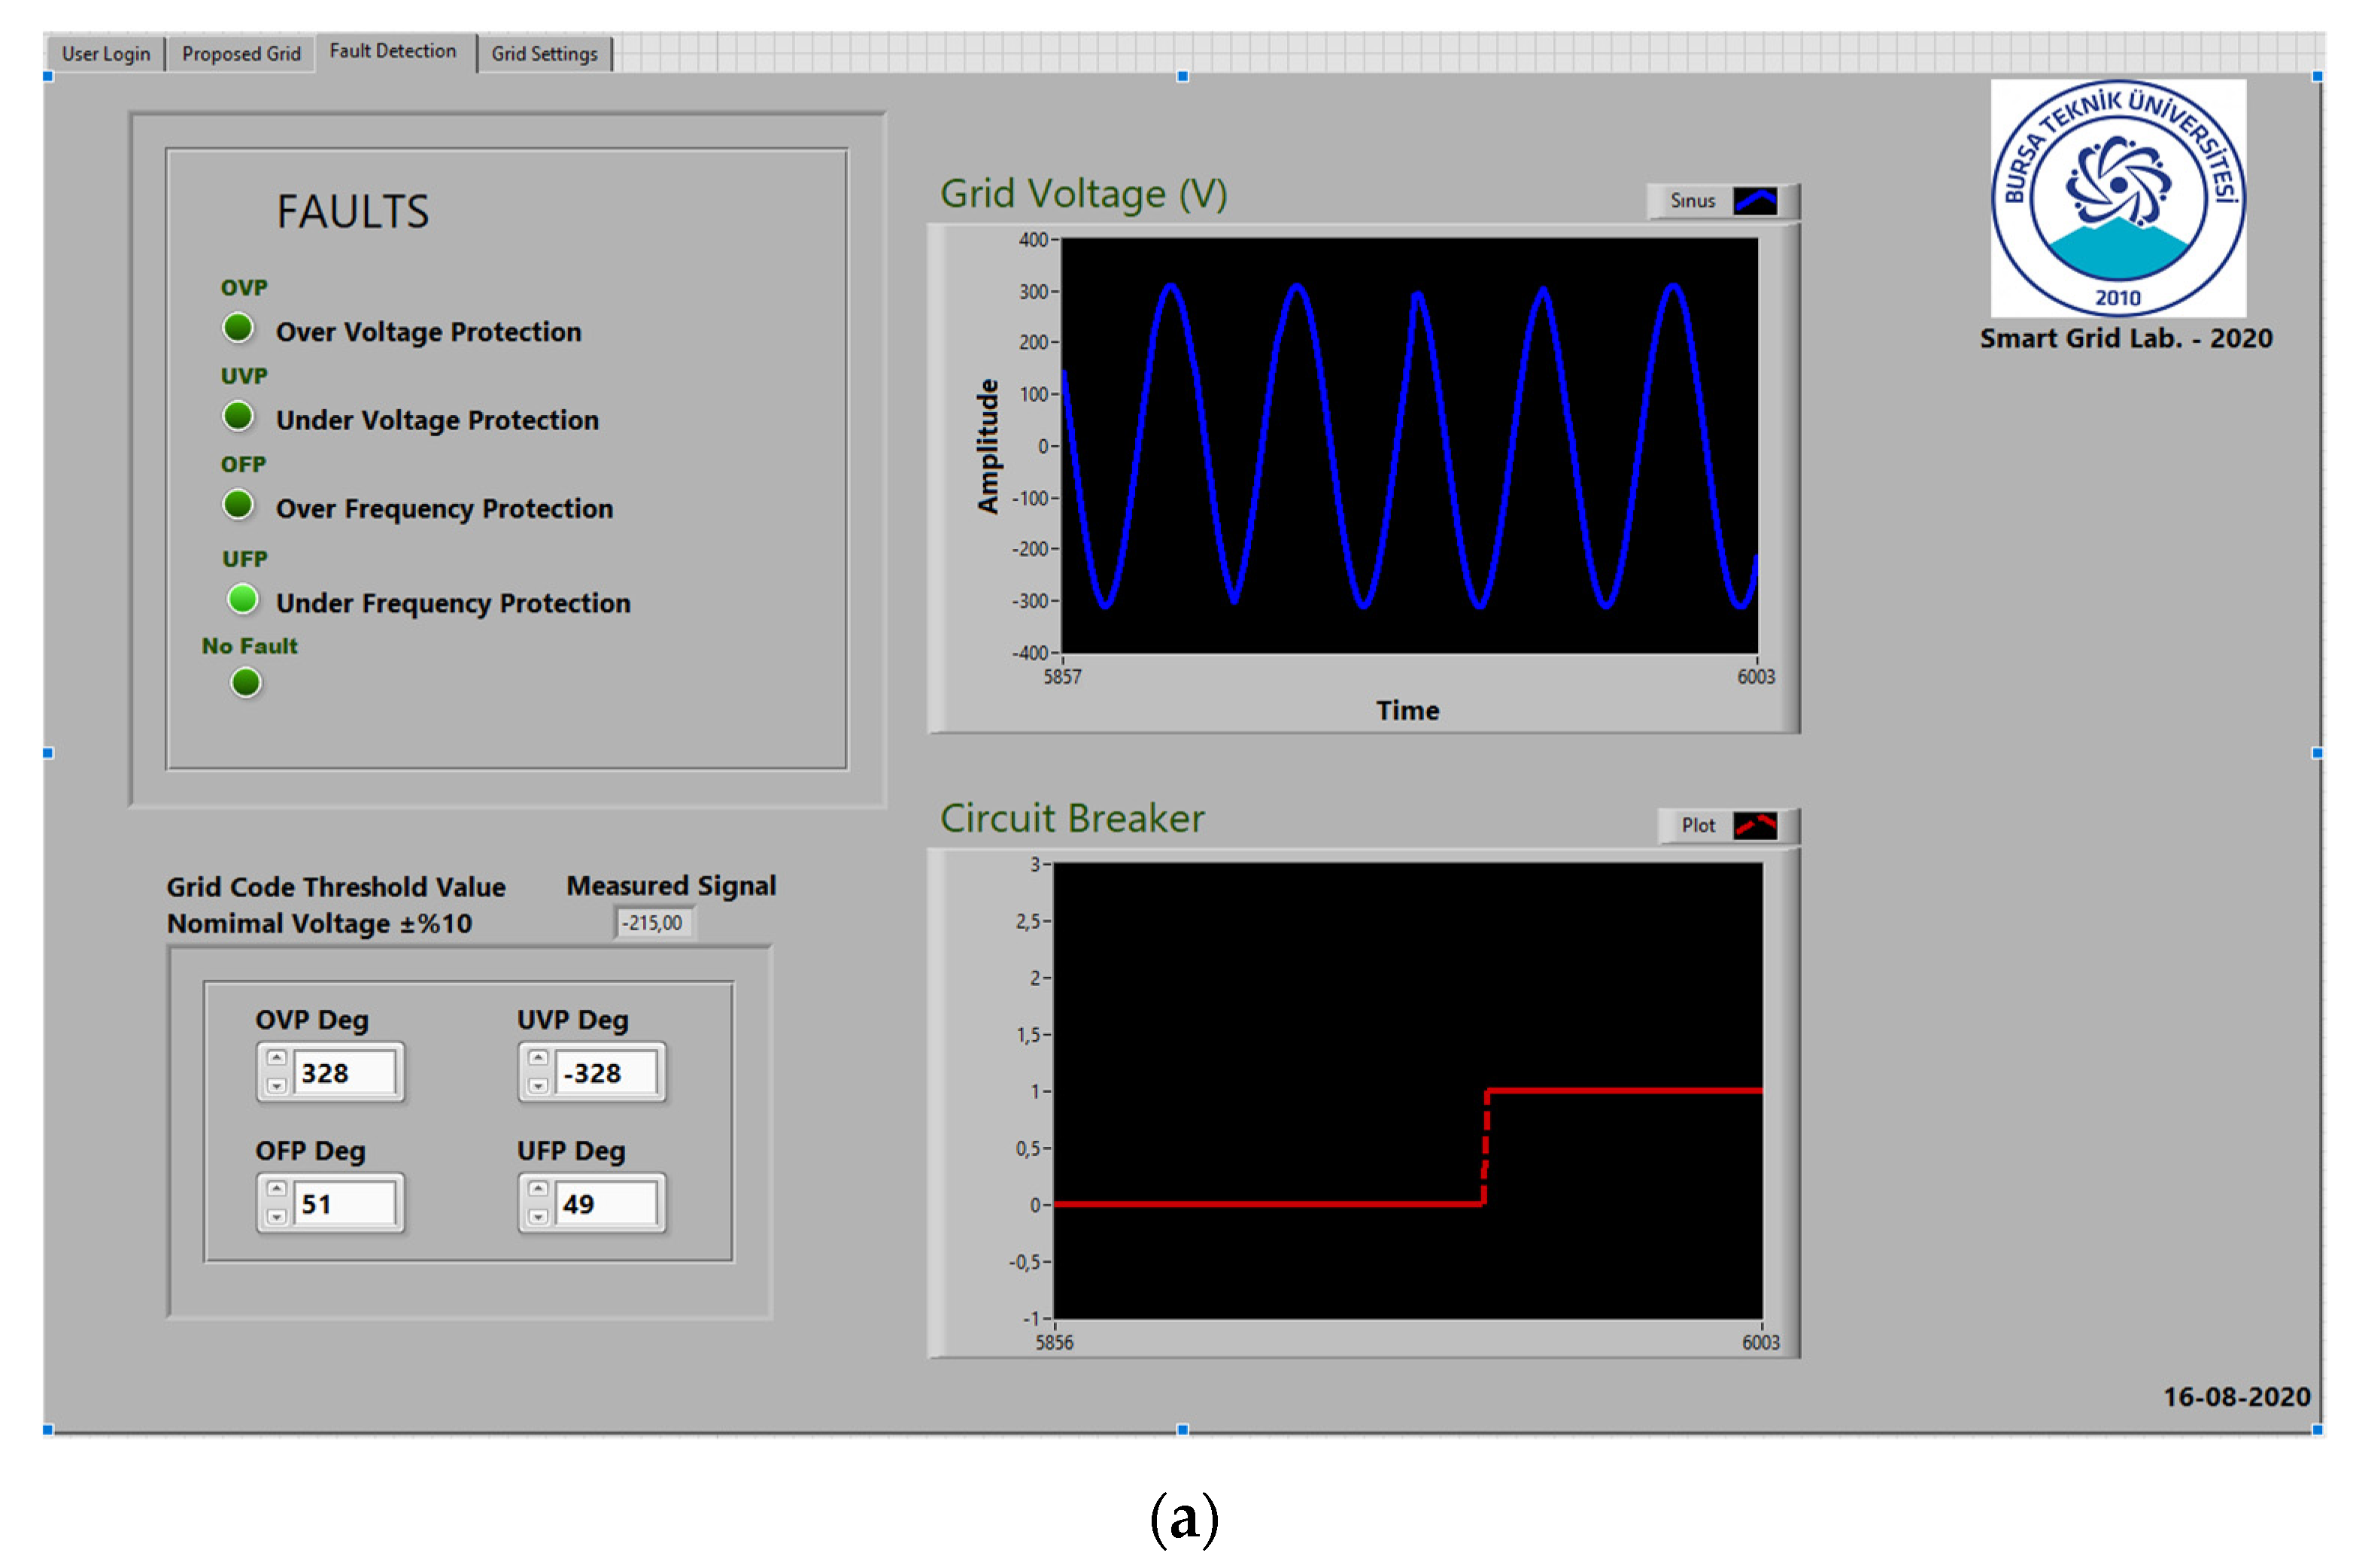Screen dimensions: 2359x1568
Task: Click the Under Voltage Protection LED indicator
Action: click(x=237, y=416)
